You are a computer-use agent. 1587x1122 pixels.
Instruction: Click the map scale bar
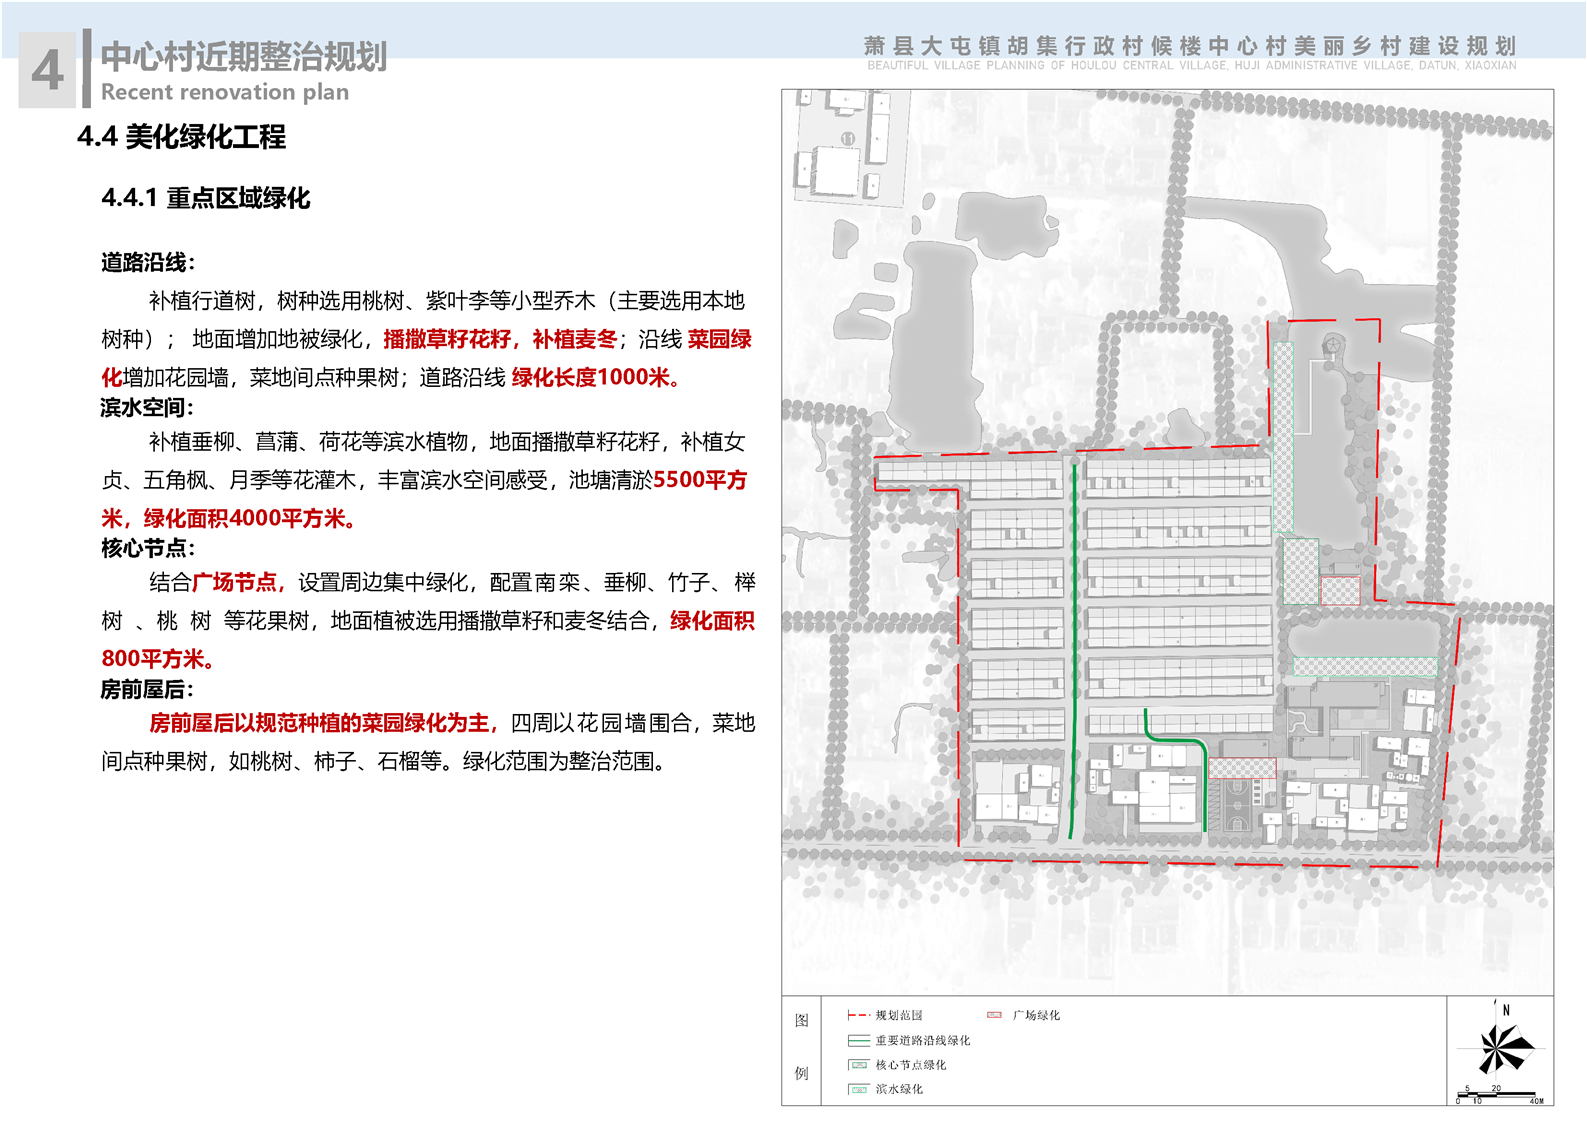click(1499, 1096)
